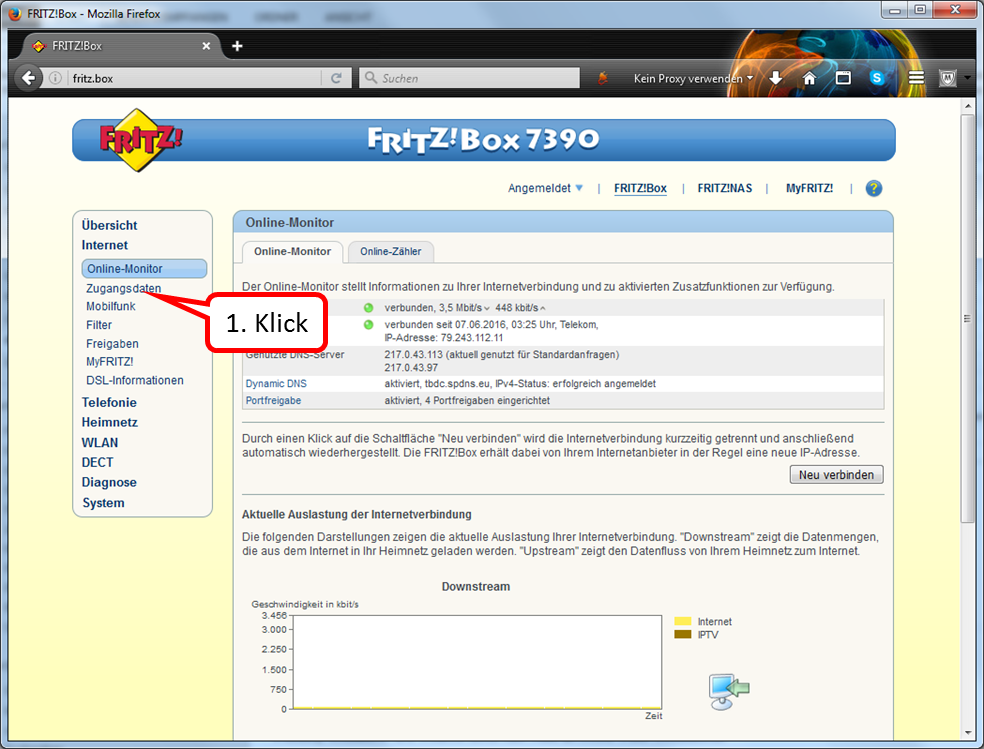Click the downstream computer arrow icon

(x=729, y=692)
